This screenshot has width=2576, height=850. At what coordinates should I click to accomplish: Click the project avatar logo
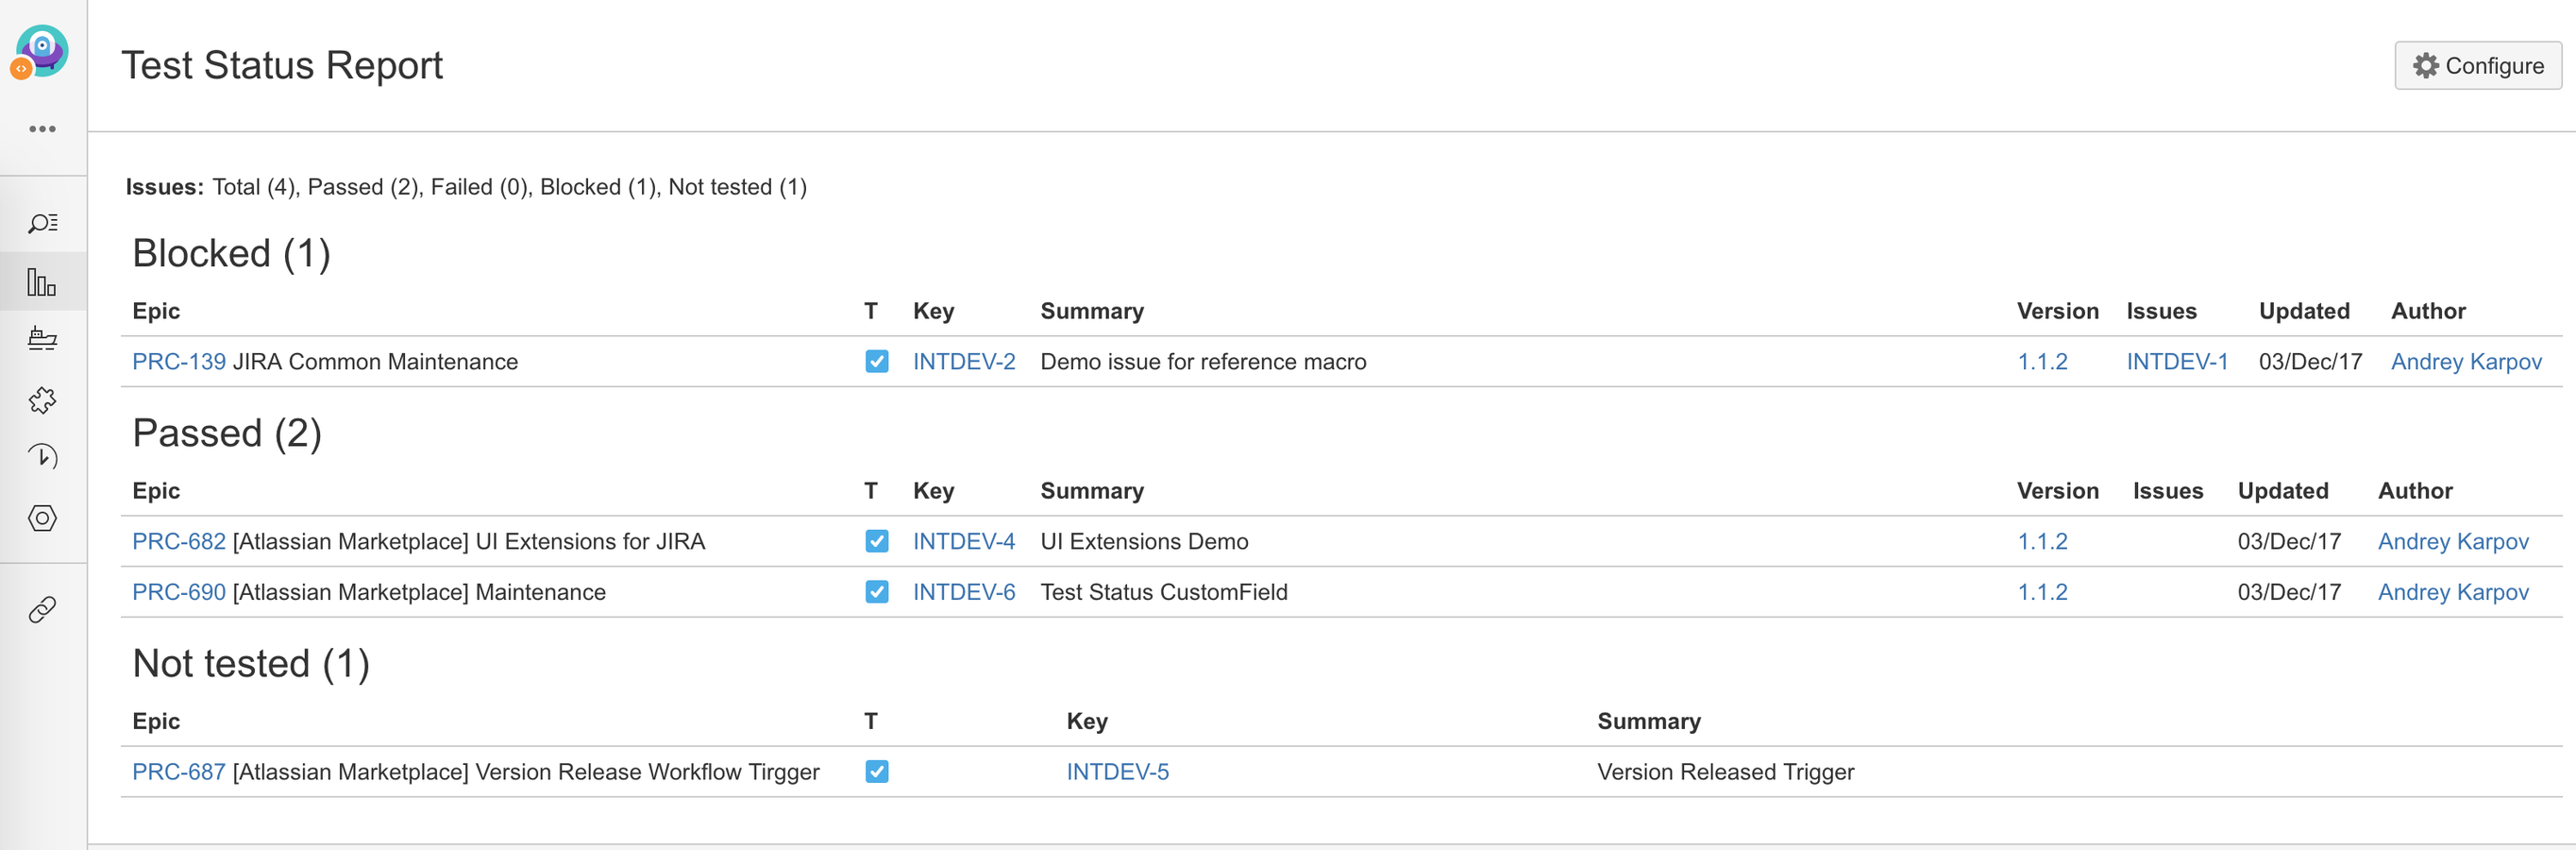click(40, 52)
